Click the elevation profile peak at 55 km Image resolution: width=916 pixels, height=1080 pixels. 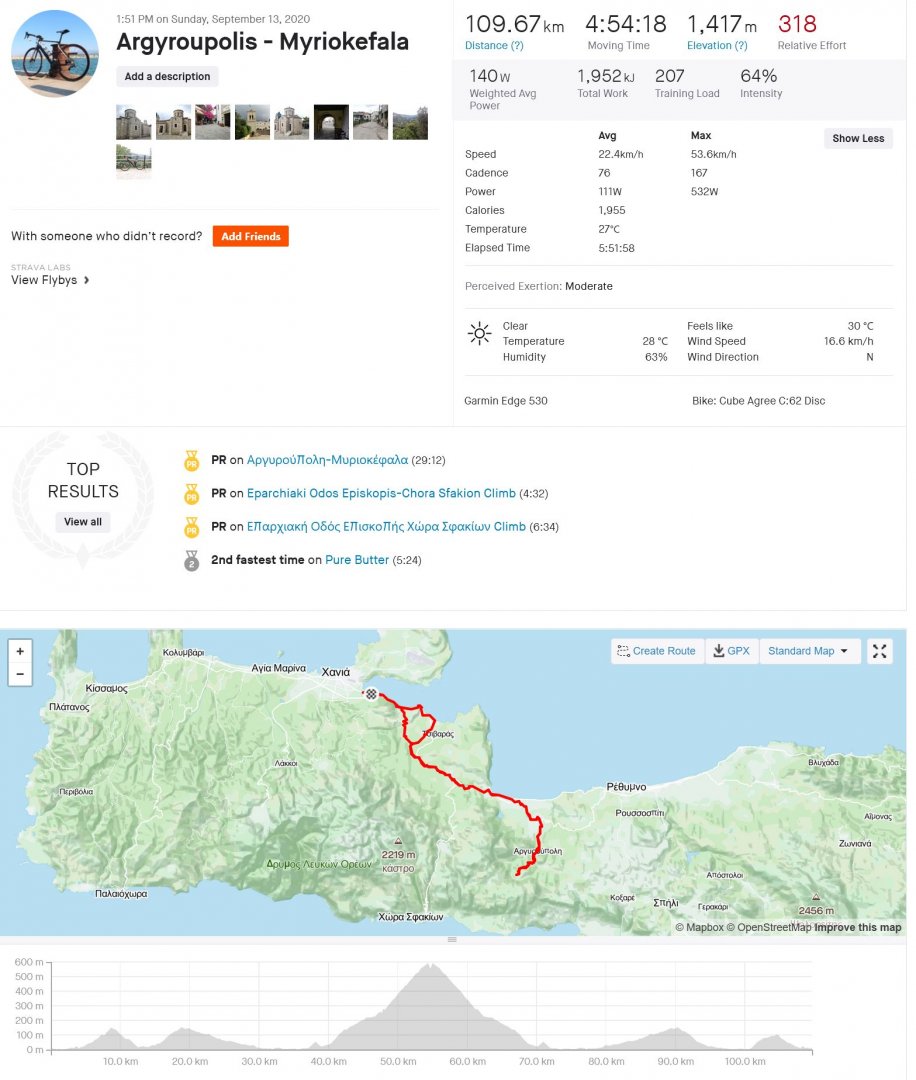click(430, 967)
